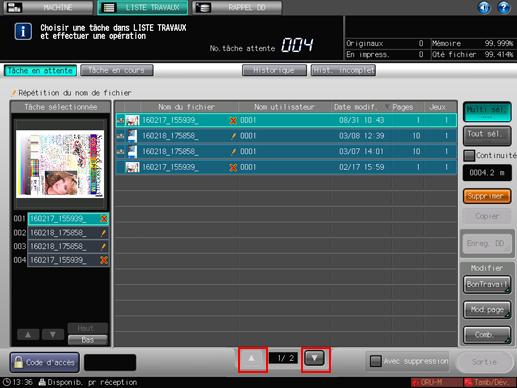Click thumbnail icon of 03/07 14:01 job
Viewport: 517px width, 388px height.
click(x=132, y=151)
